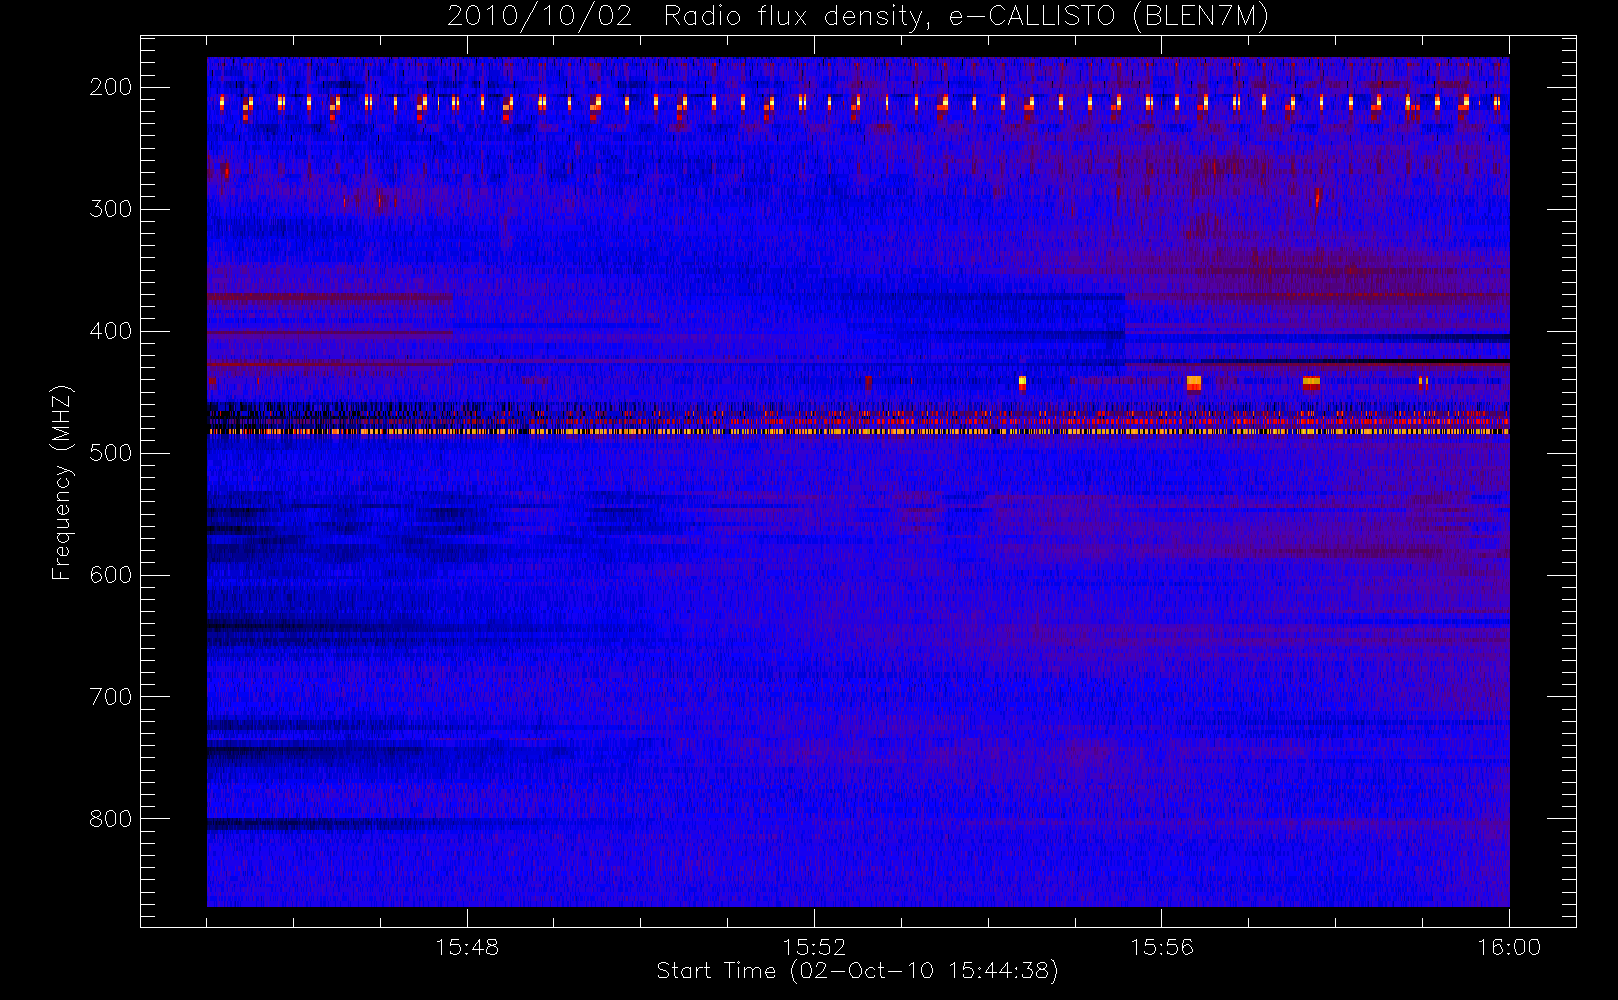The image size is (1618, 1000).
Task: Click the 800 frequency tick label
Action: [111, 819]
